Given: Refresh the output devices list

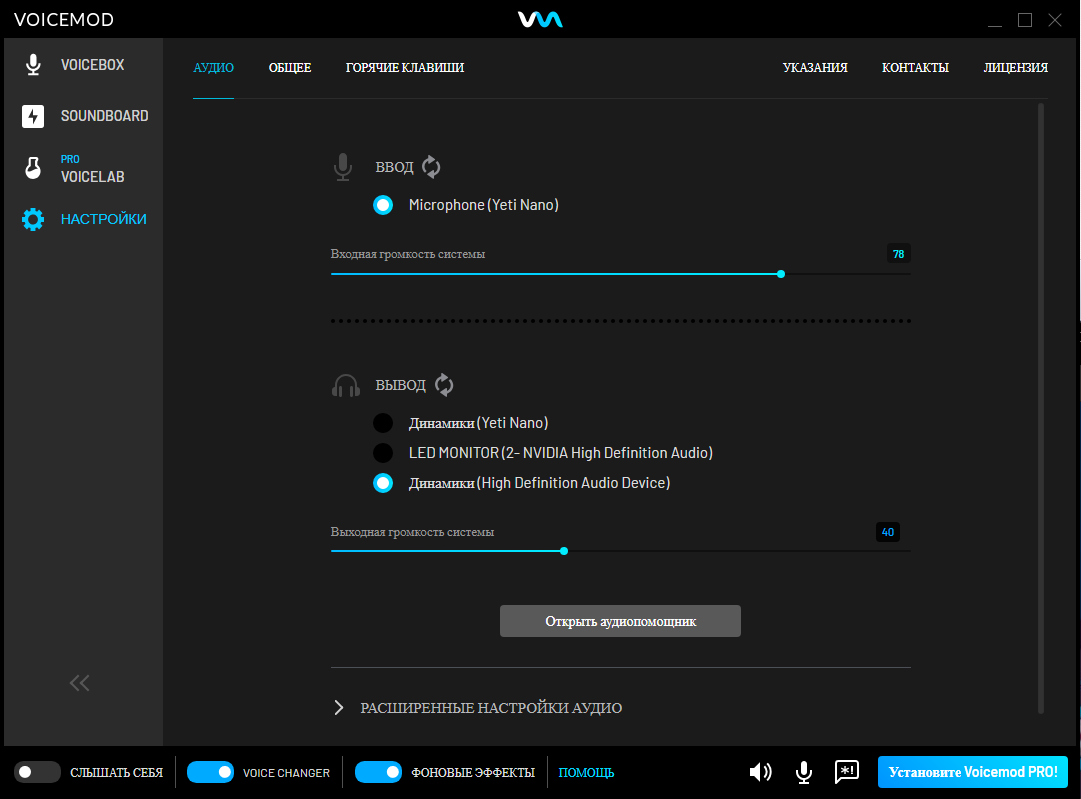Looking at the screenshot, I should (x=444, y=385).
